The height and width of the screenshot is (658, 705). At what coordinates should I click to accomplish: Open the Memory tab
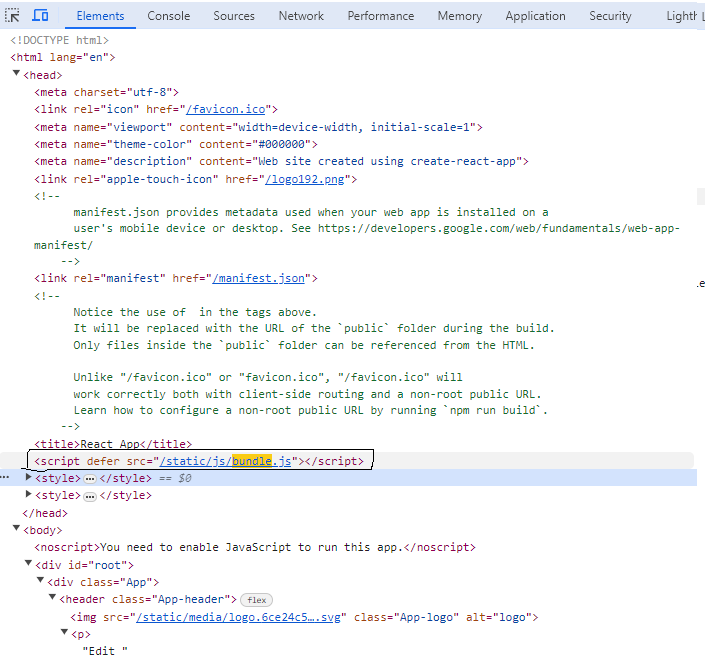point(460,16)
